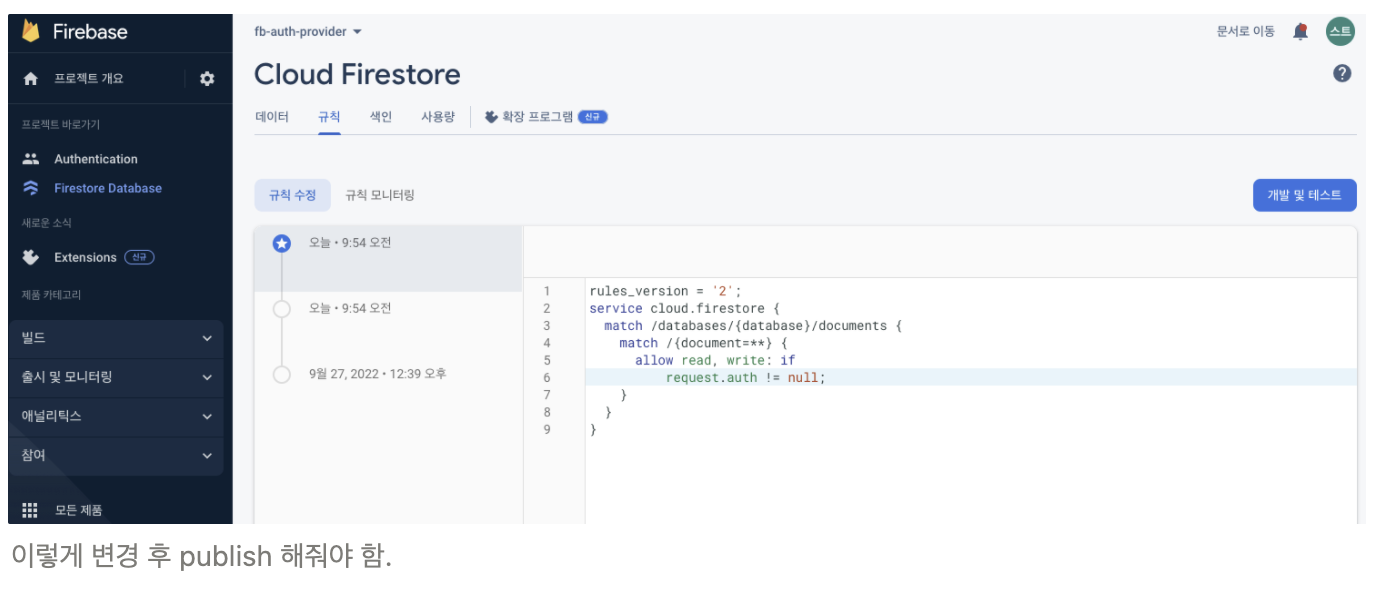Select Firestore Database in the sidebar
This screenshot has height=592, width=1388.
click(x=104, y=188)
